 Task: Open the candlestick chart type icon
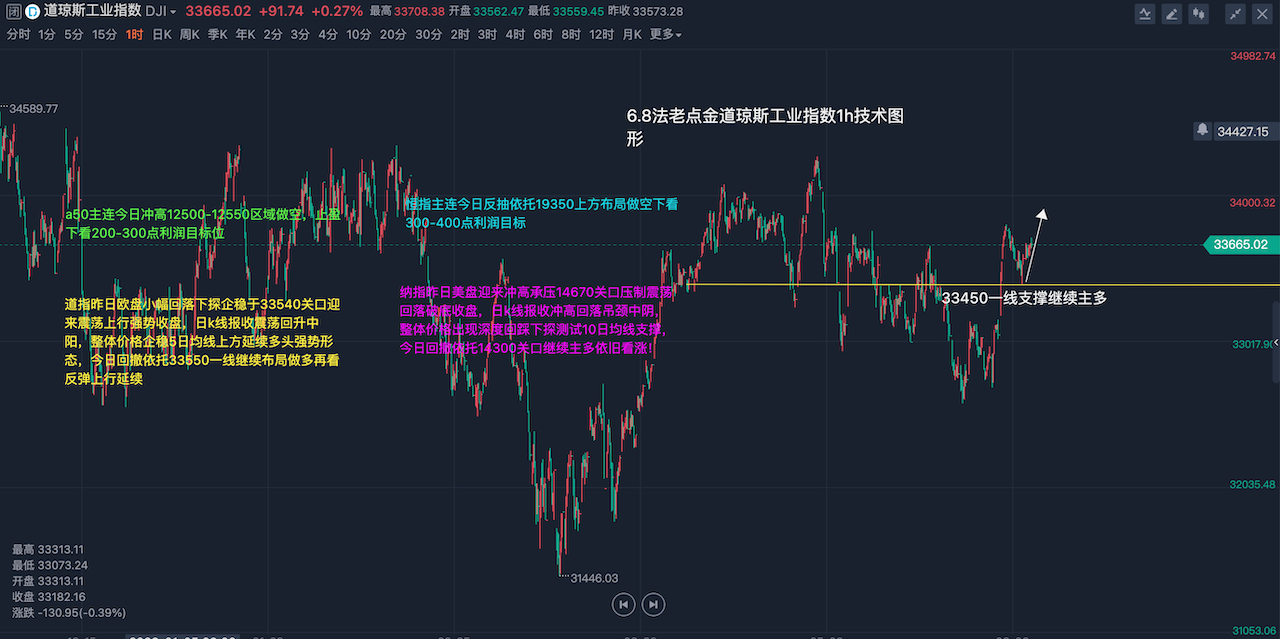coord(1198,13)
